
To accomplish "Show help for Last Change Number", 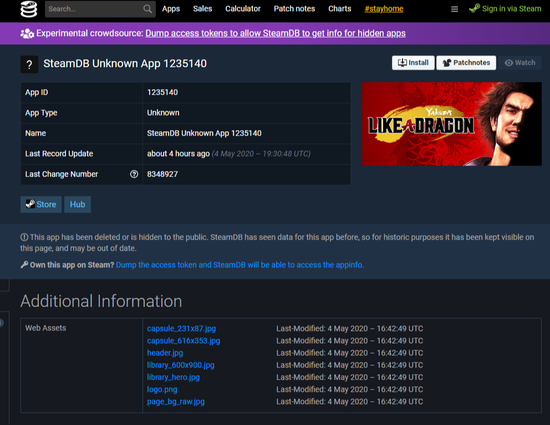I will 134,174.
